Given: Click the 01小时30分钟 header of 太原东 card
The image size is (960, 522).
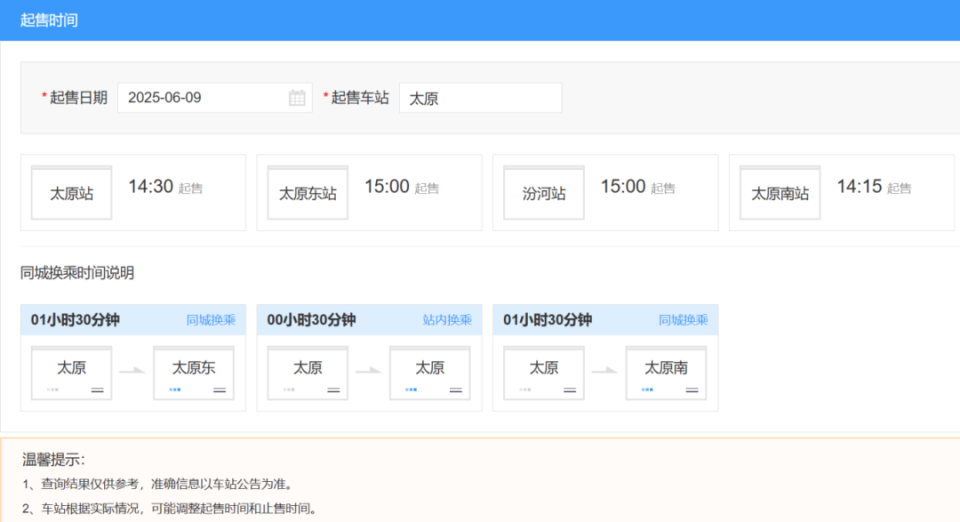Looking at the screenshot, I should 75,319.
